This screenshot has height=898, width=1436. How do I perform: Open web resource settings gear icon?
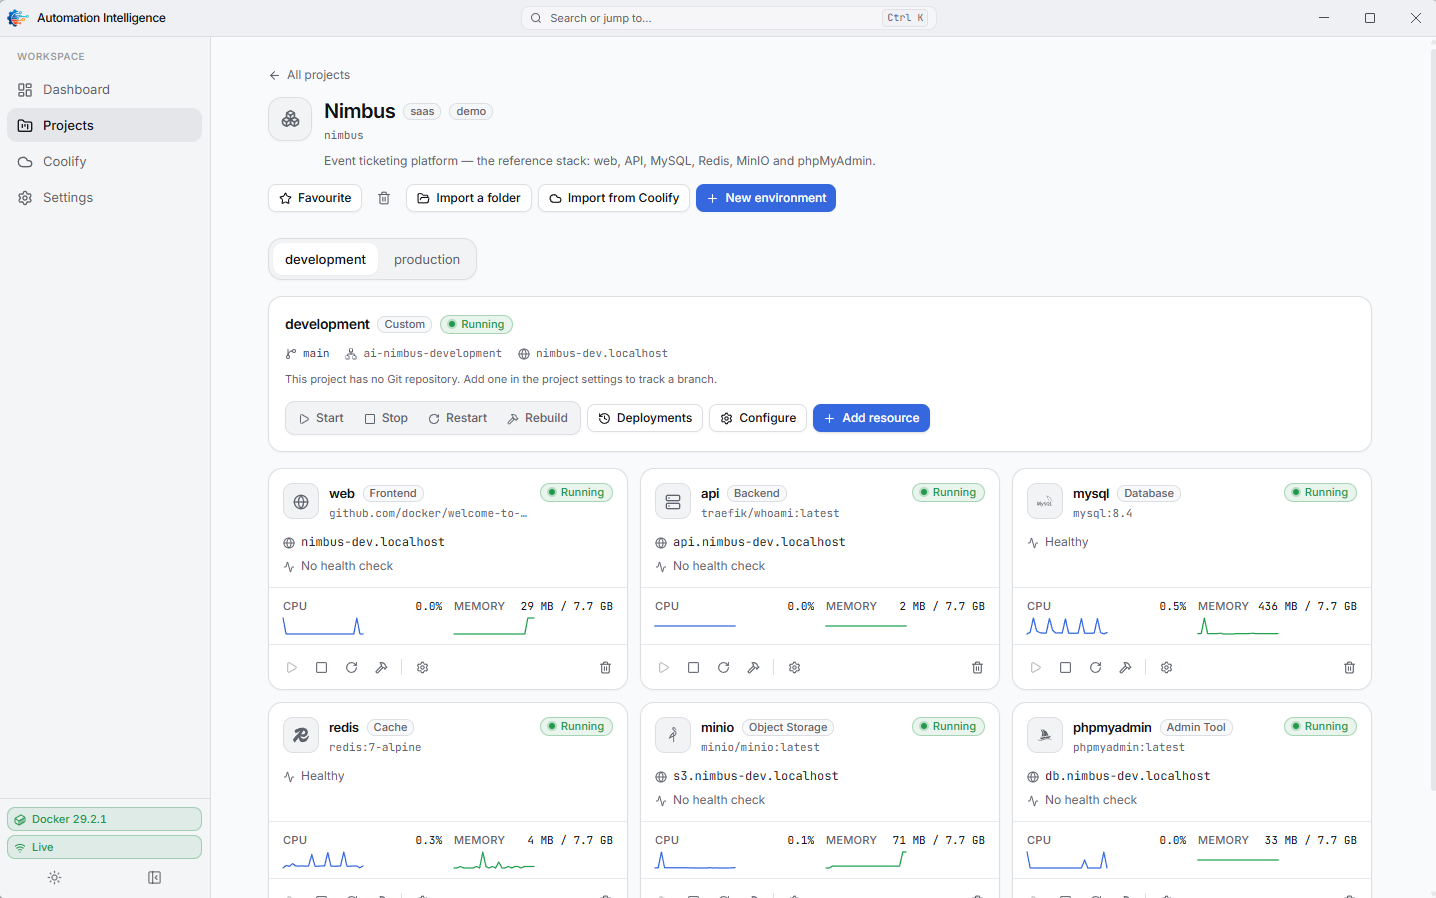point(423,667)
